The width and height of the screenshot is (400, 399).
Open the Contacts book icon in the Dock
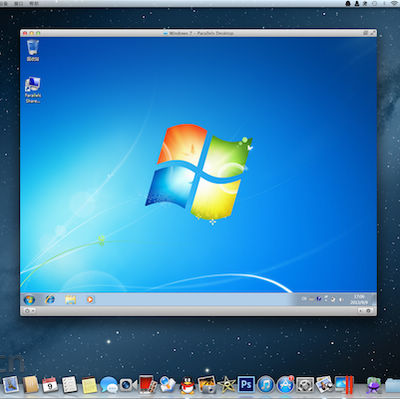31,385
